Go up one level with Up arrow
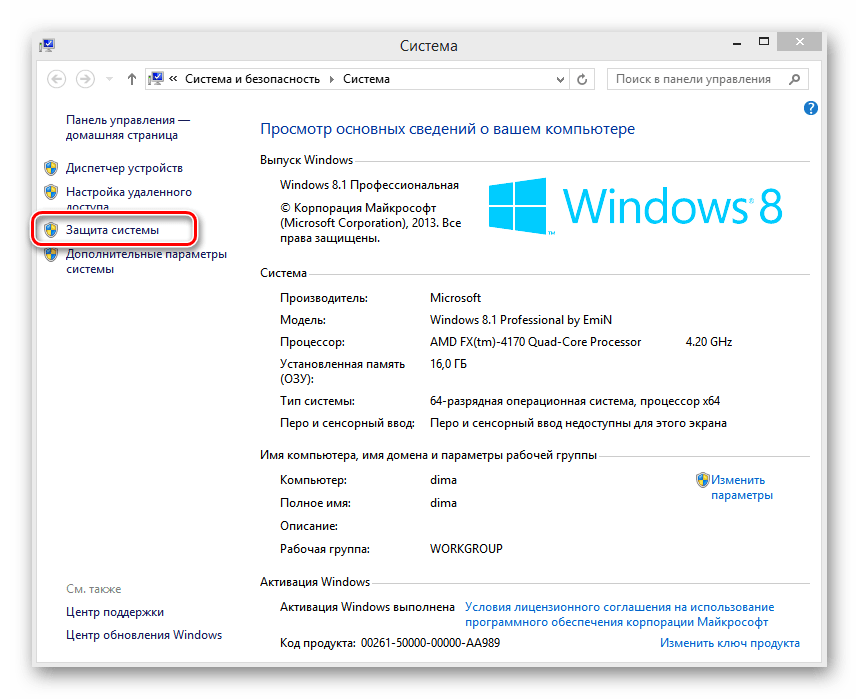859x699 pixels. (131, 79)
